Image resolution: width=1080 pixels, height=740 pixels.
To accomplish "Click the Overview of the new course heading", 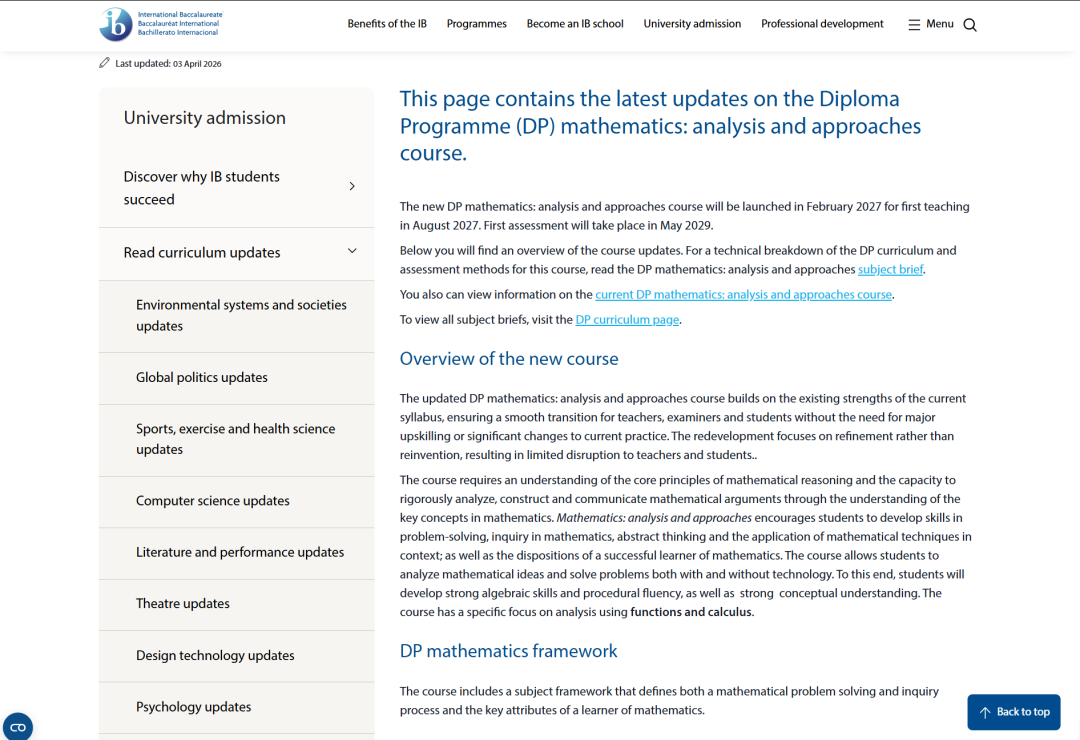I will tap(509, 358).
